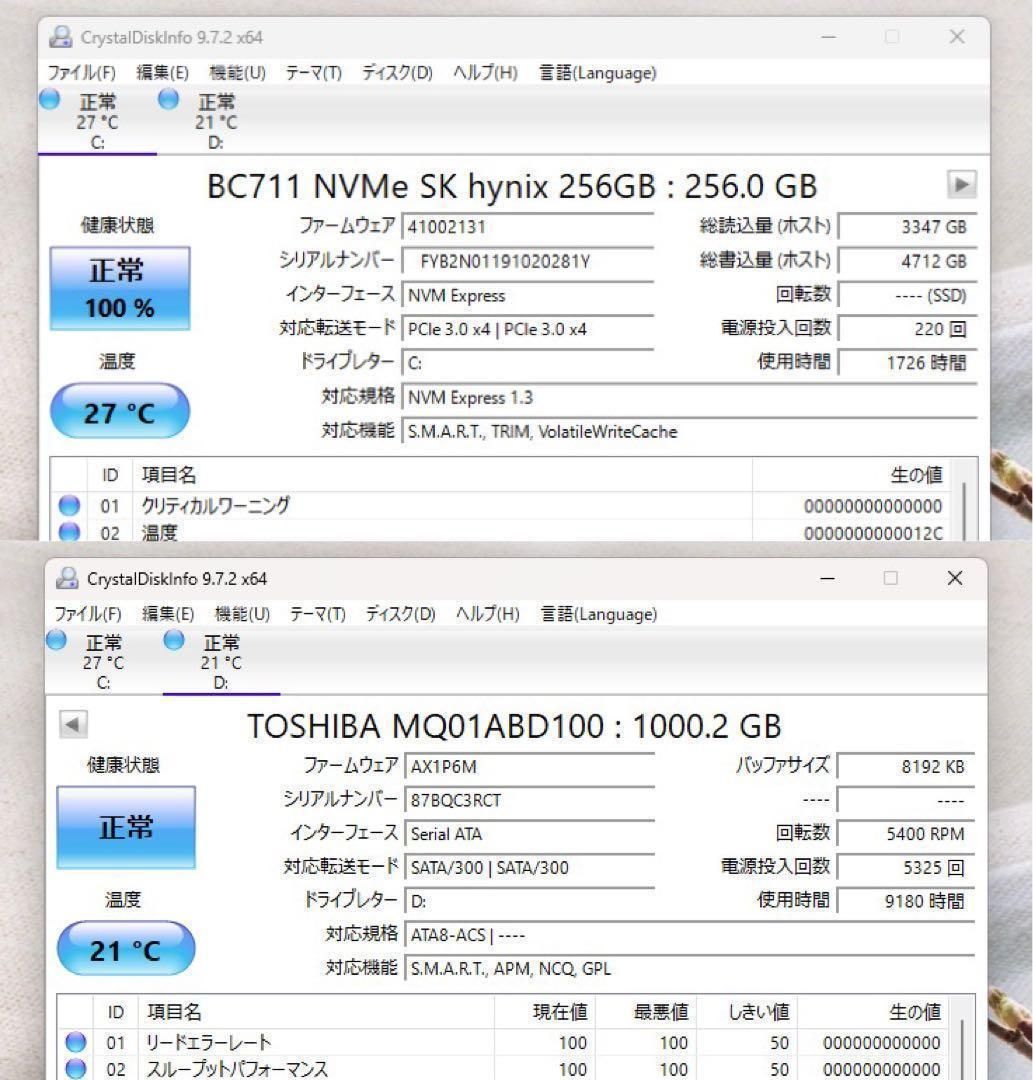The height and width of the screenshot is (1080, 1033).
Task: Open the 言語(Language) menu
Action: click(597, 72)
